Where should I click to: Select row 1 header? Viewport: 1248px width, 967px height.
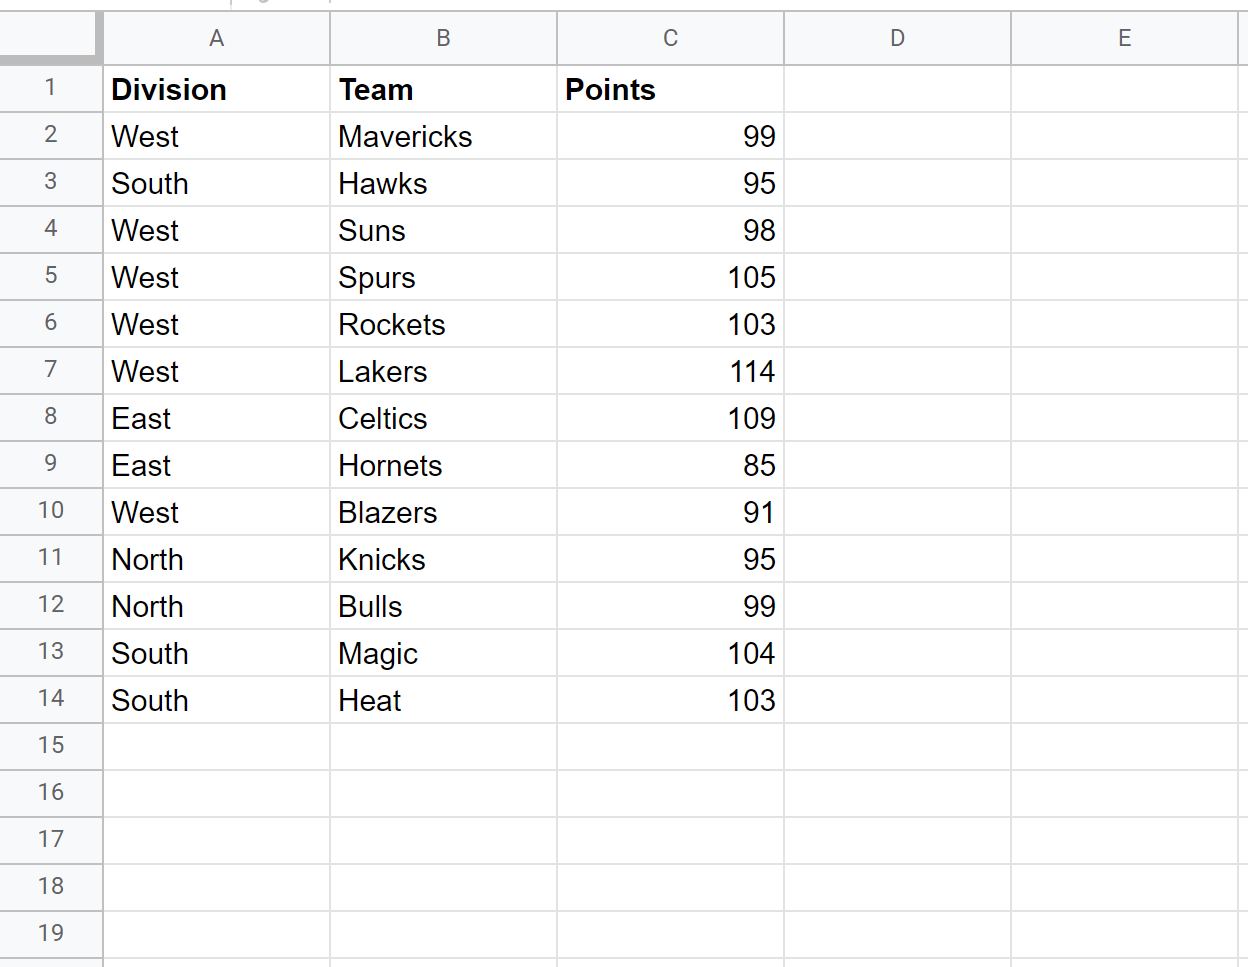point(51,88)
